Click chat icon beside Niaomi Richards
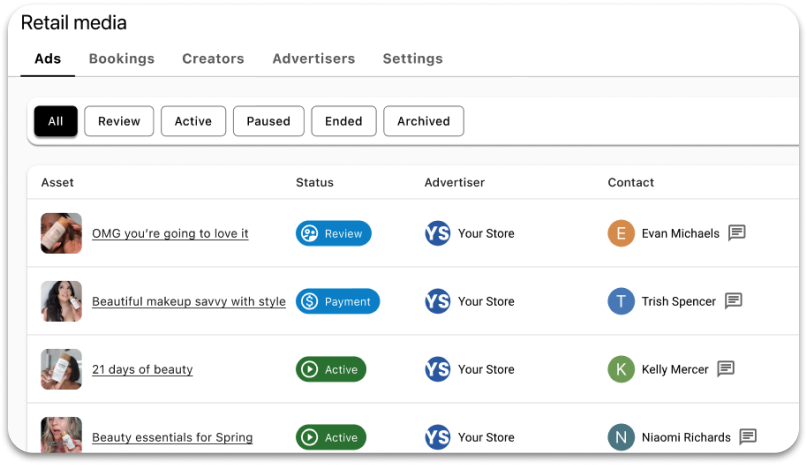This screenshot has height=465, width=807. point(748,437)
